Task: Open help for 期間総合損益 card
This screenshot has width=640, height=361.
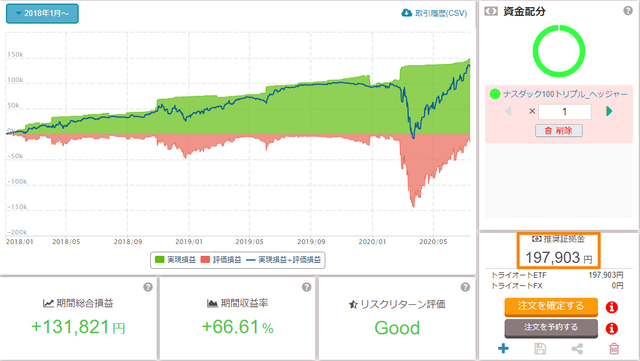Action: (x=148, y=287)
